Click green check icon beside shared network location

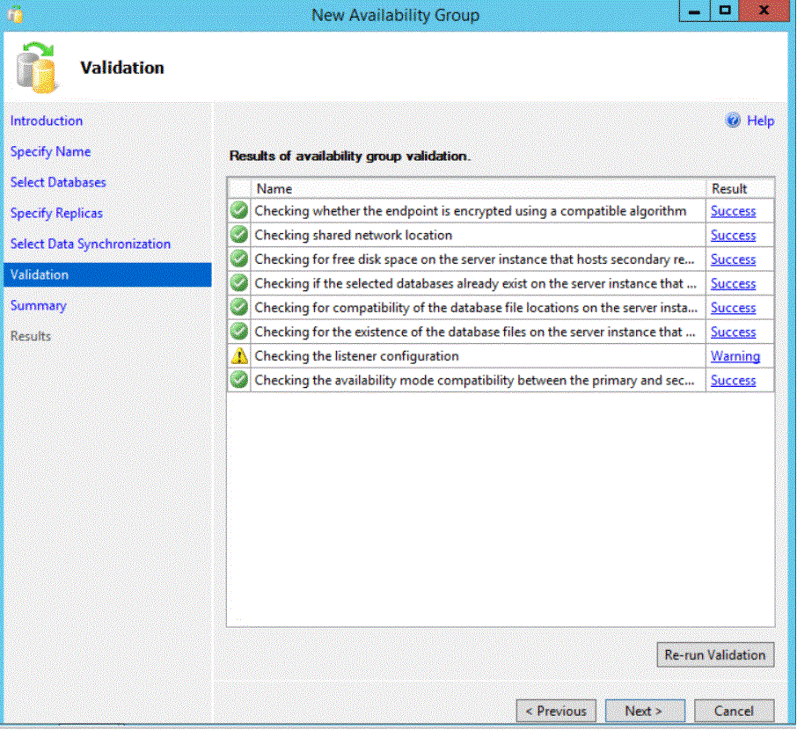[x=239, y=235]
